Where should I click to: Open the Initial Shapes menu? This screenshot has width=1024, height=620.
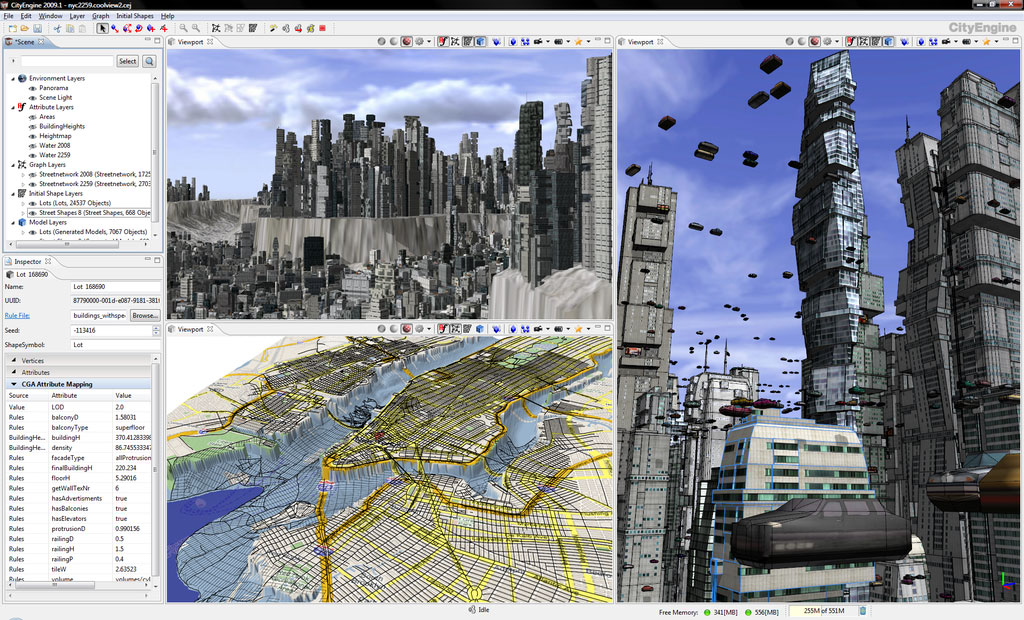(135, 16)
